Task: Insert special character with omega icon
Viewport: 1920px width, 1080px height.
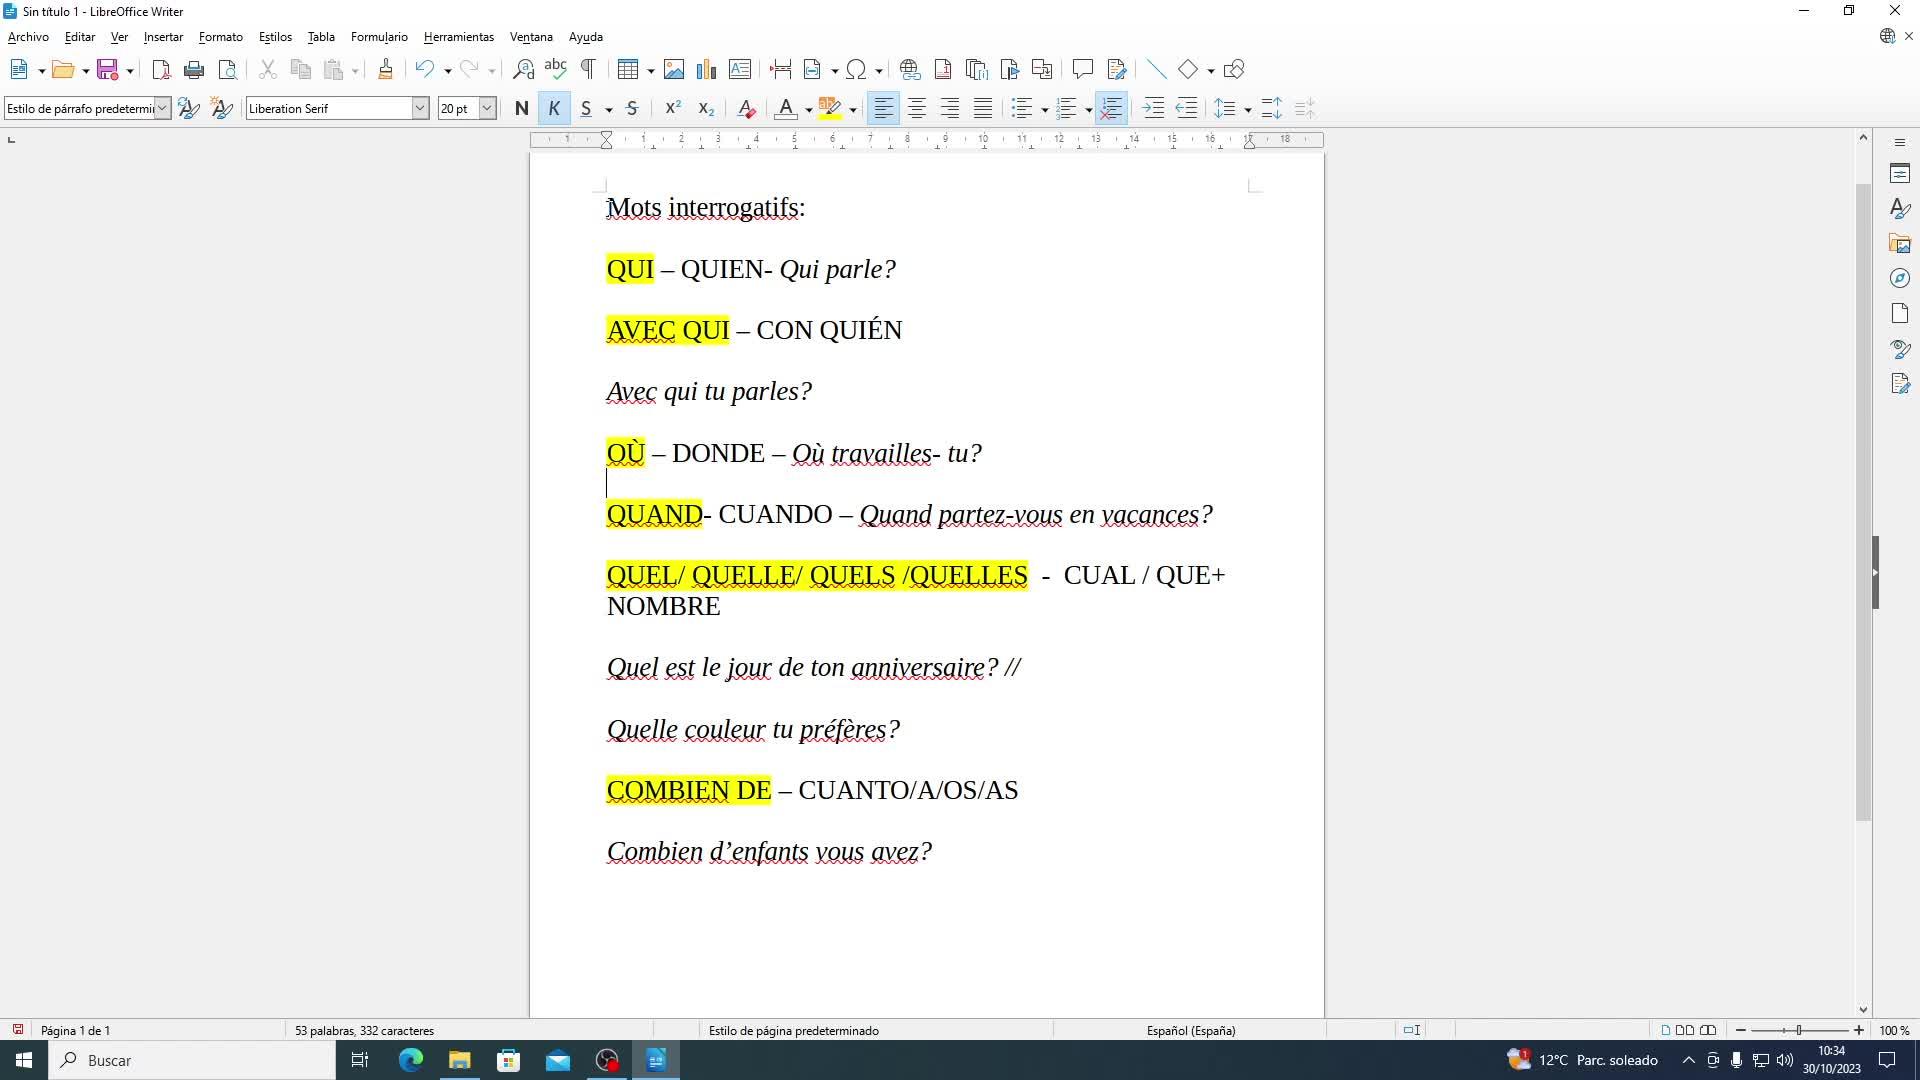Action: click(x=856, y=70)
